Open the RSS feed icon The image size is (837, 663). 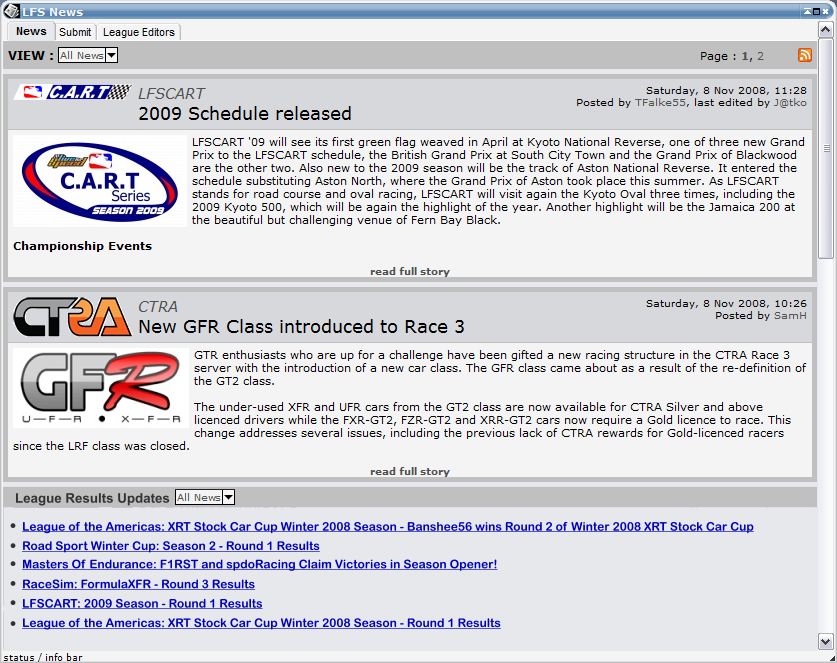[804, 55]
